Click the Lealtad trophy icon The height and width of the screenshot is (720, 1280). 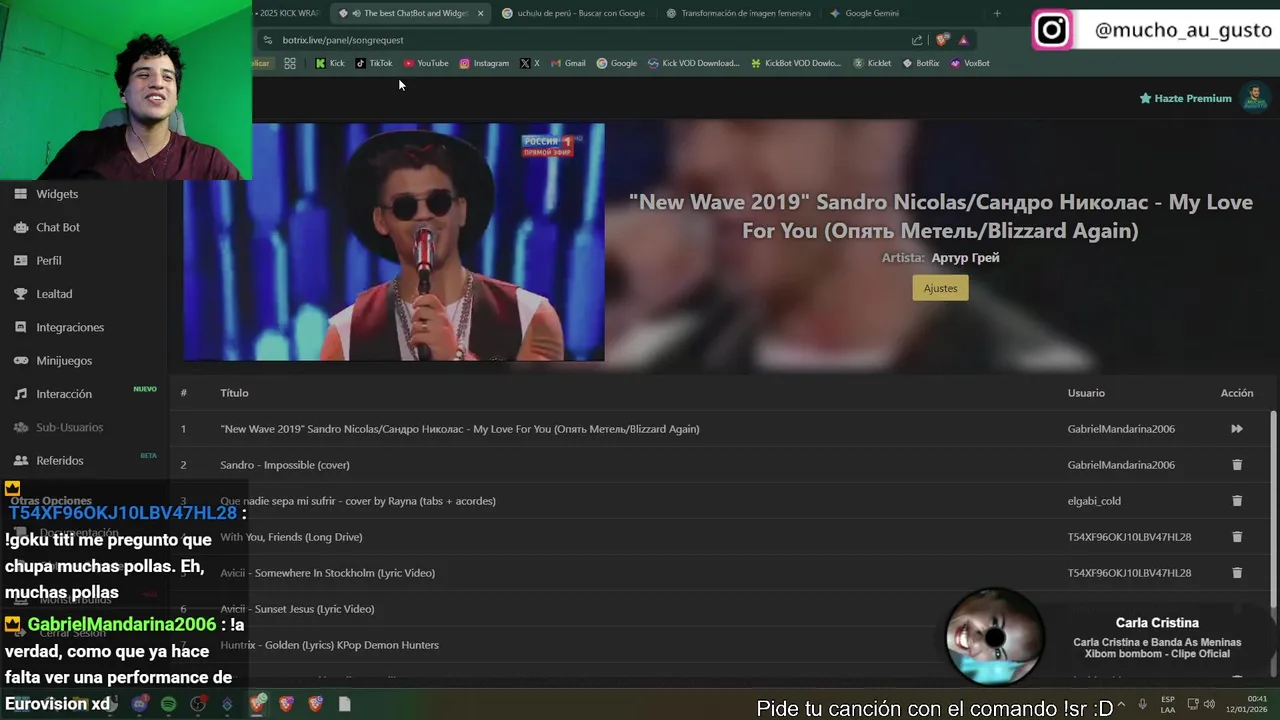click(20, 294)
